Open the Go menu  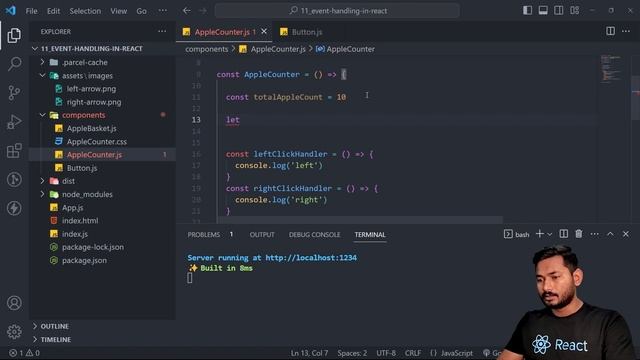pyautogui.click(x=142, y=11)
